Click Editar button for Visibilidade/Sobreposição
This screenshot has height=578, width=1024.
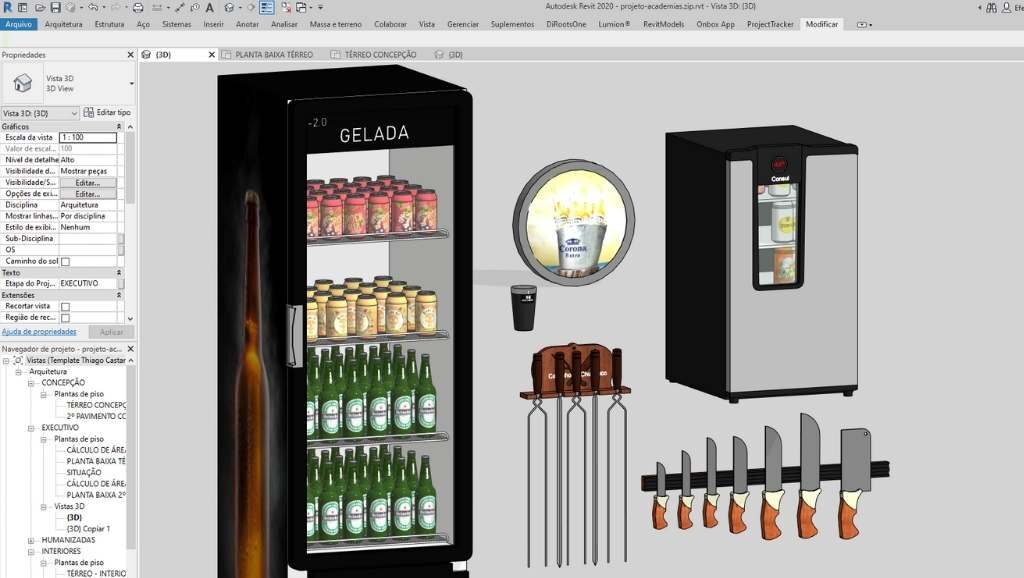point(87,183)
